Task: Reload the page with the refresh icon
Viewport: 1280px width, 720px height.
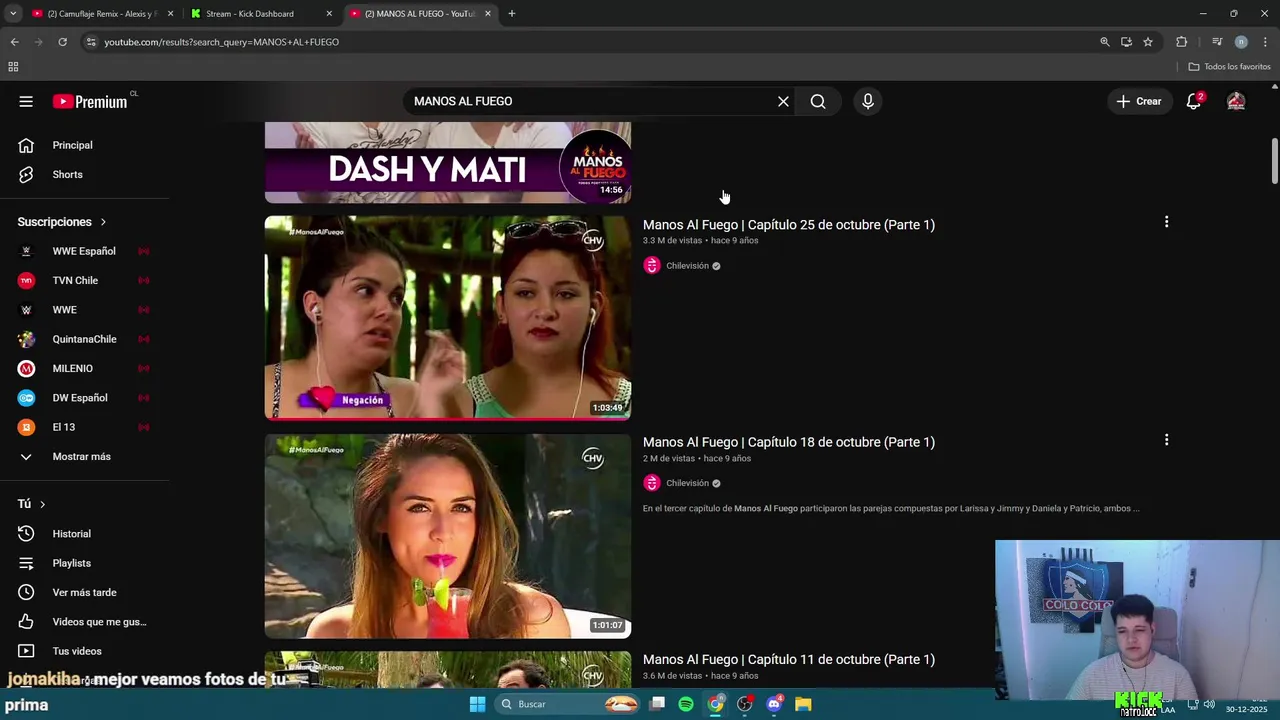Action: pos(62,42)
